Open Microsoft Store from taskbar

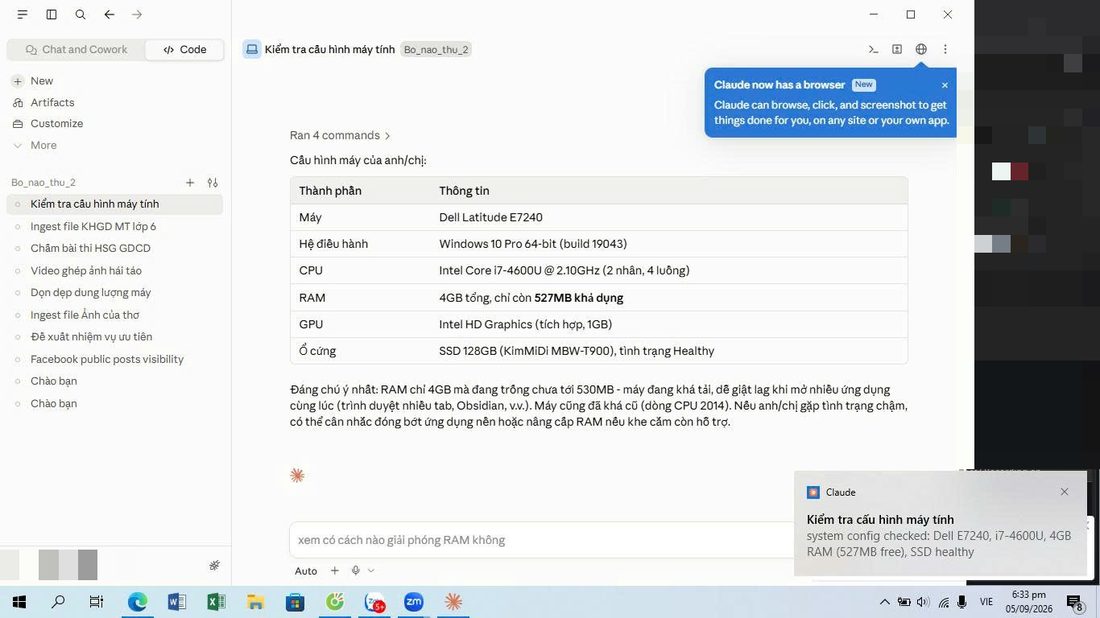[295, 602]
